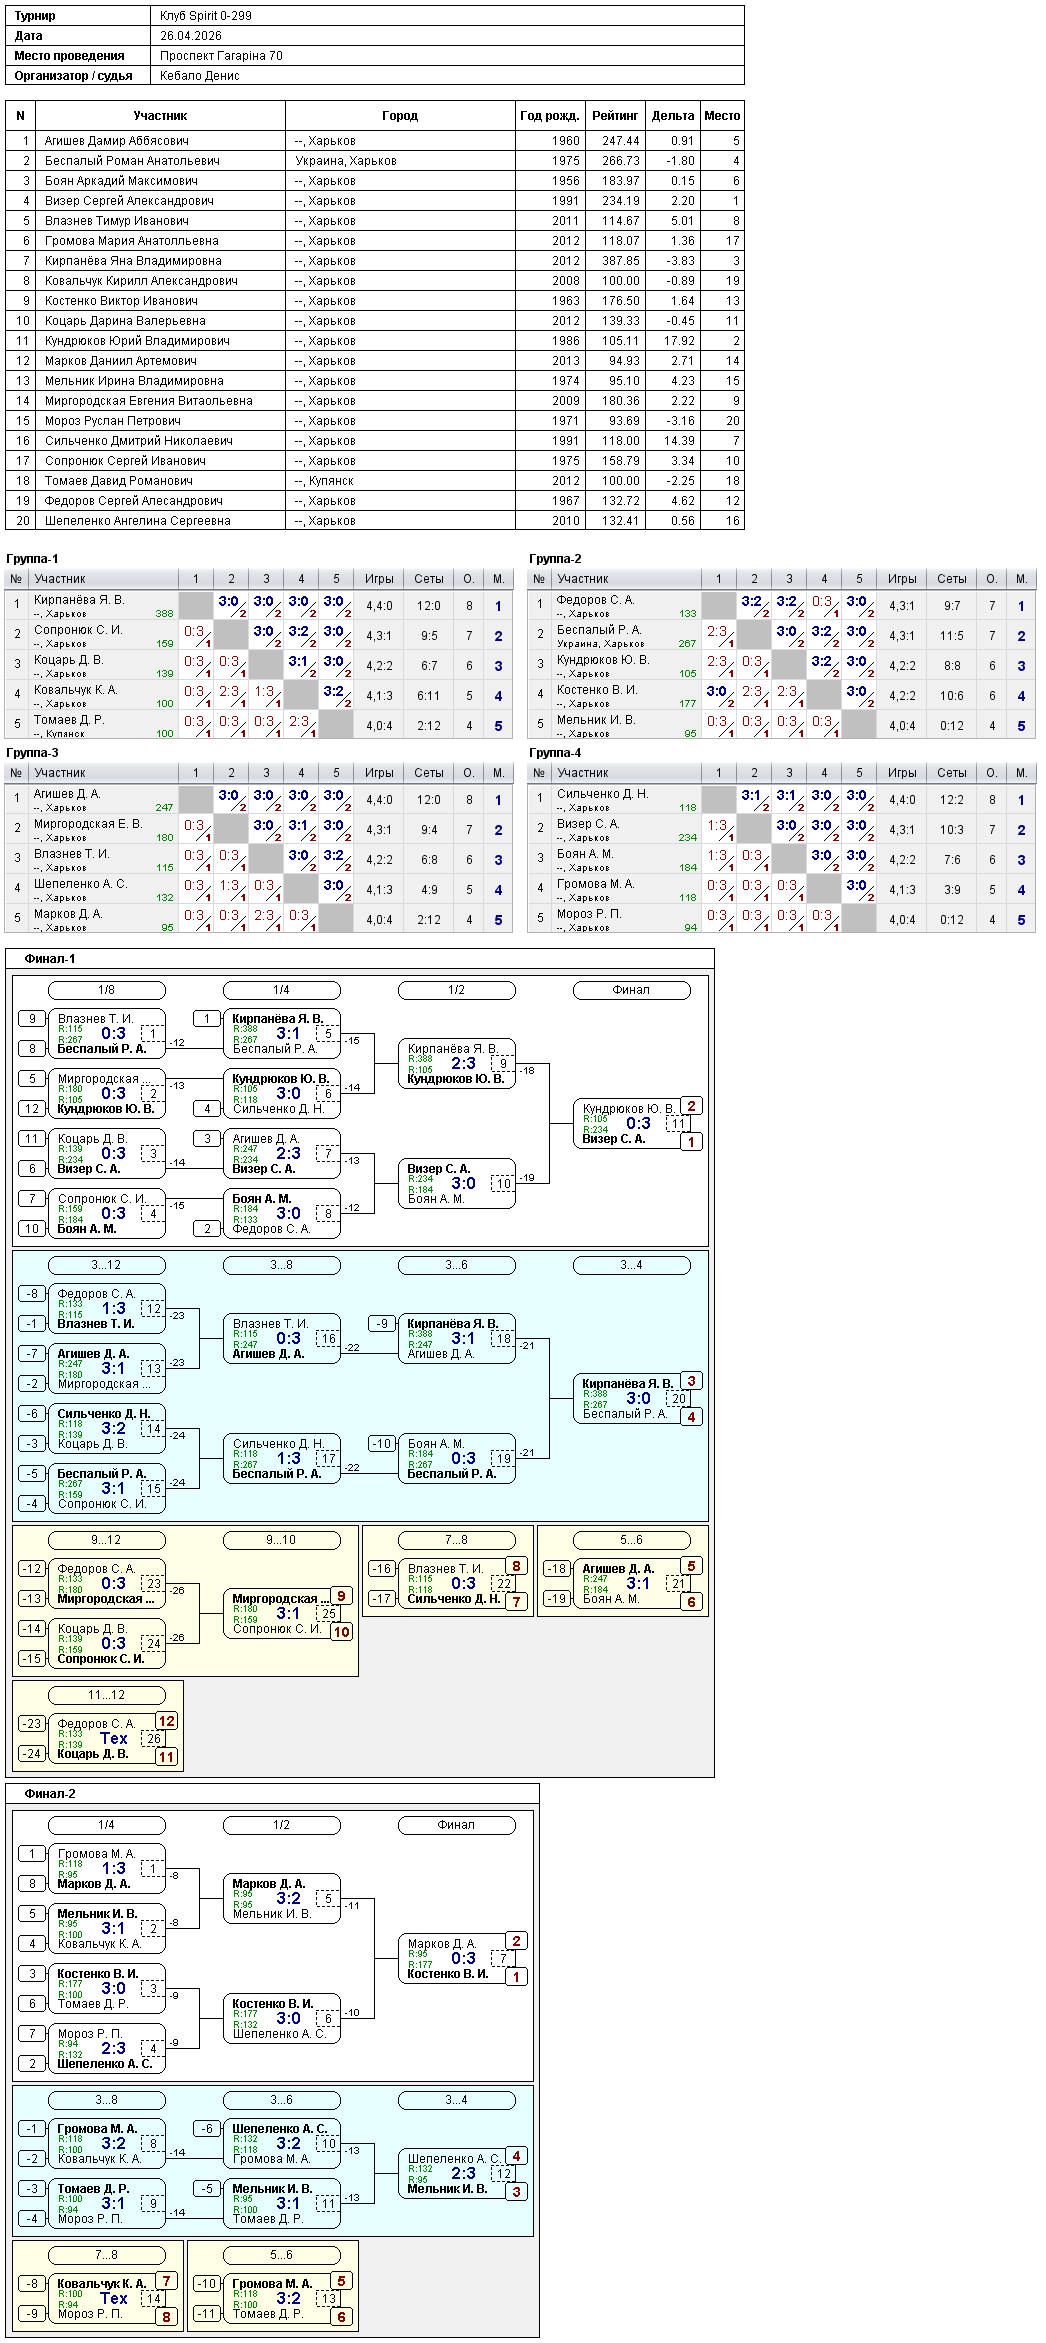
Task: Click the Группа-4 heading
Action: 556,753
